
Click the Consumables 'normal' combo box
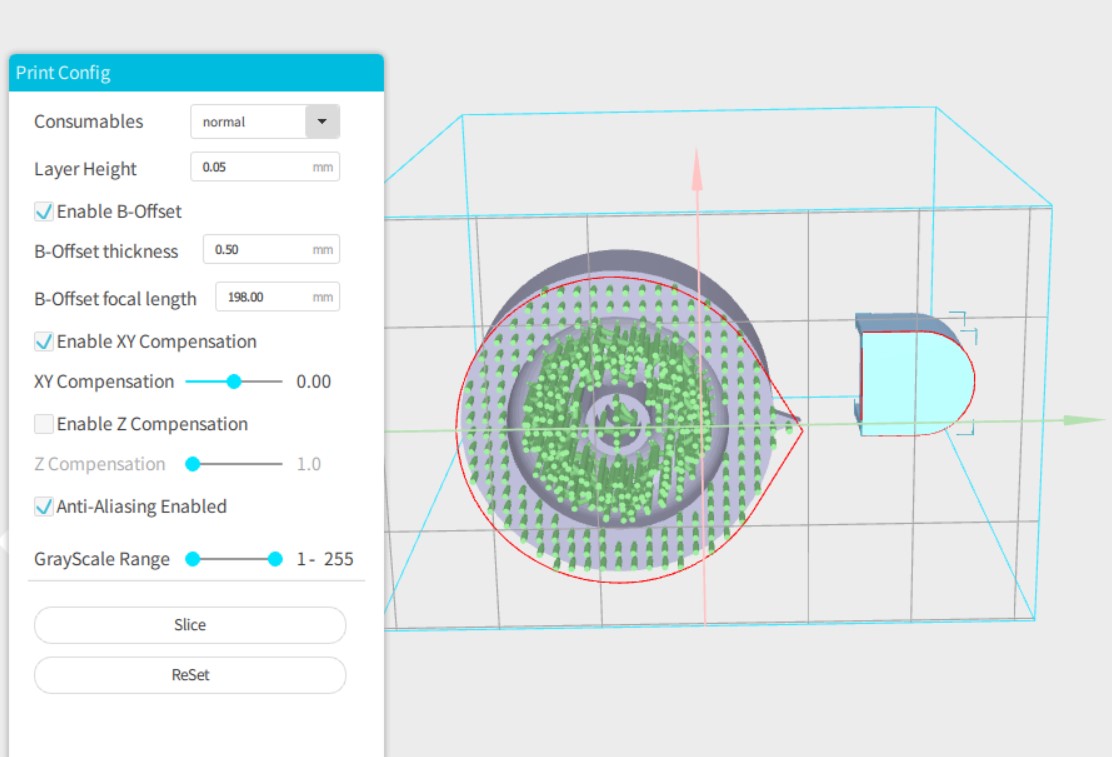[x=248, y=122]
